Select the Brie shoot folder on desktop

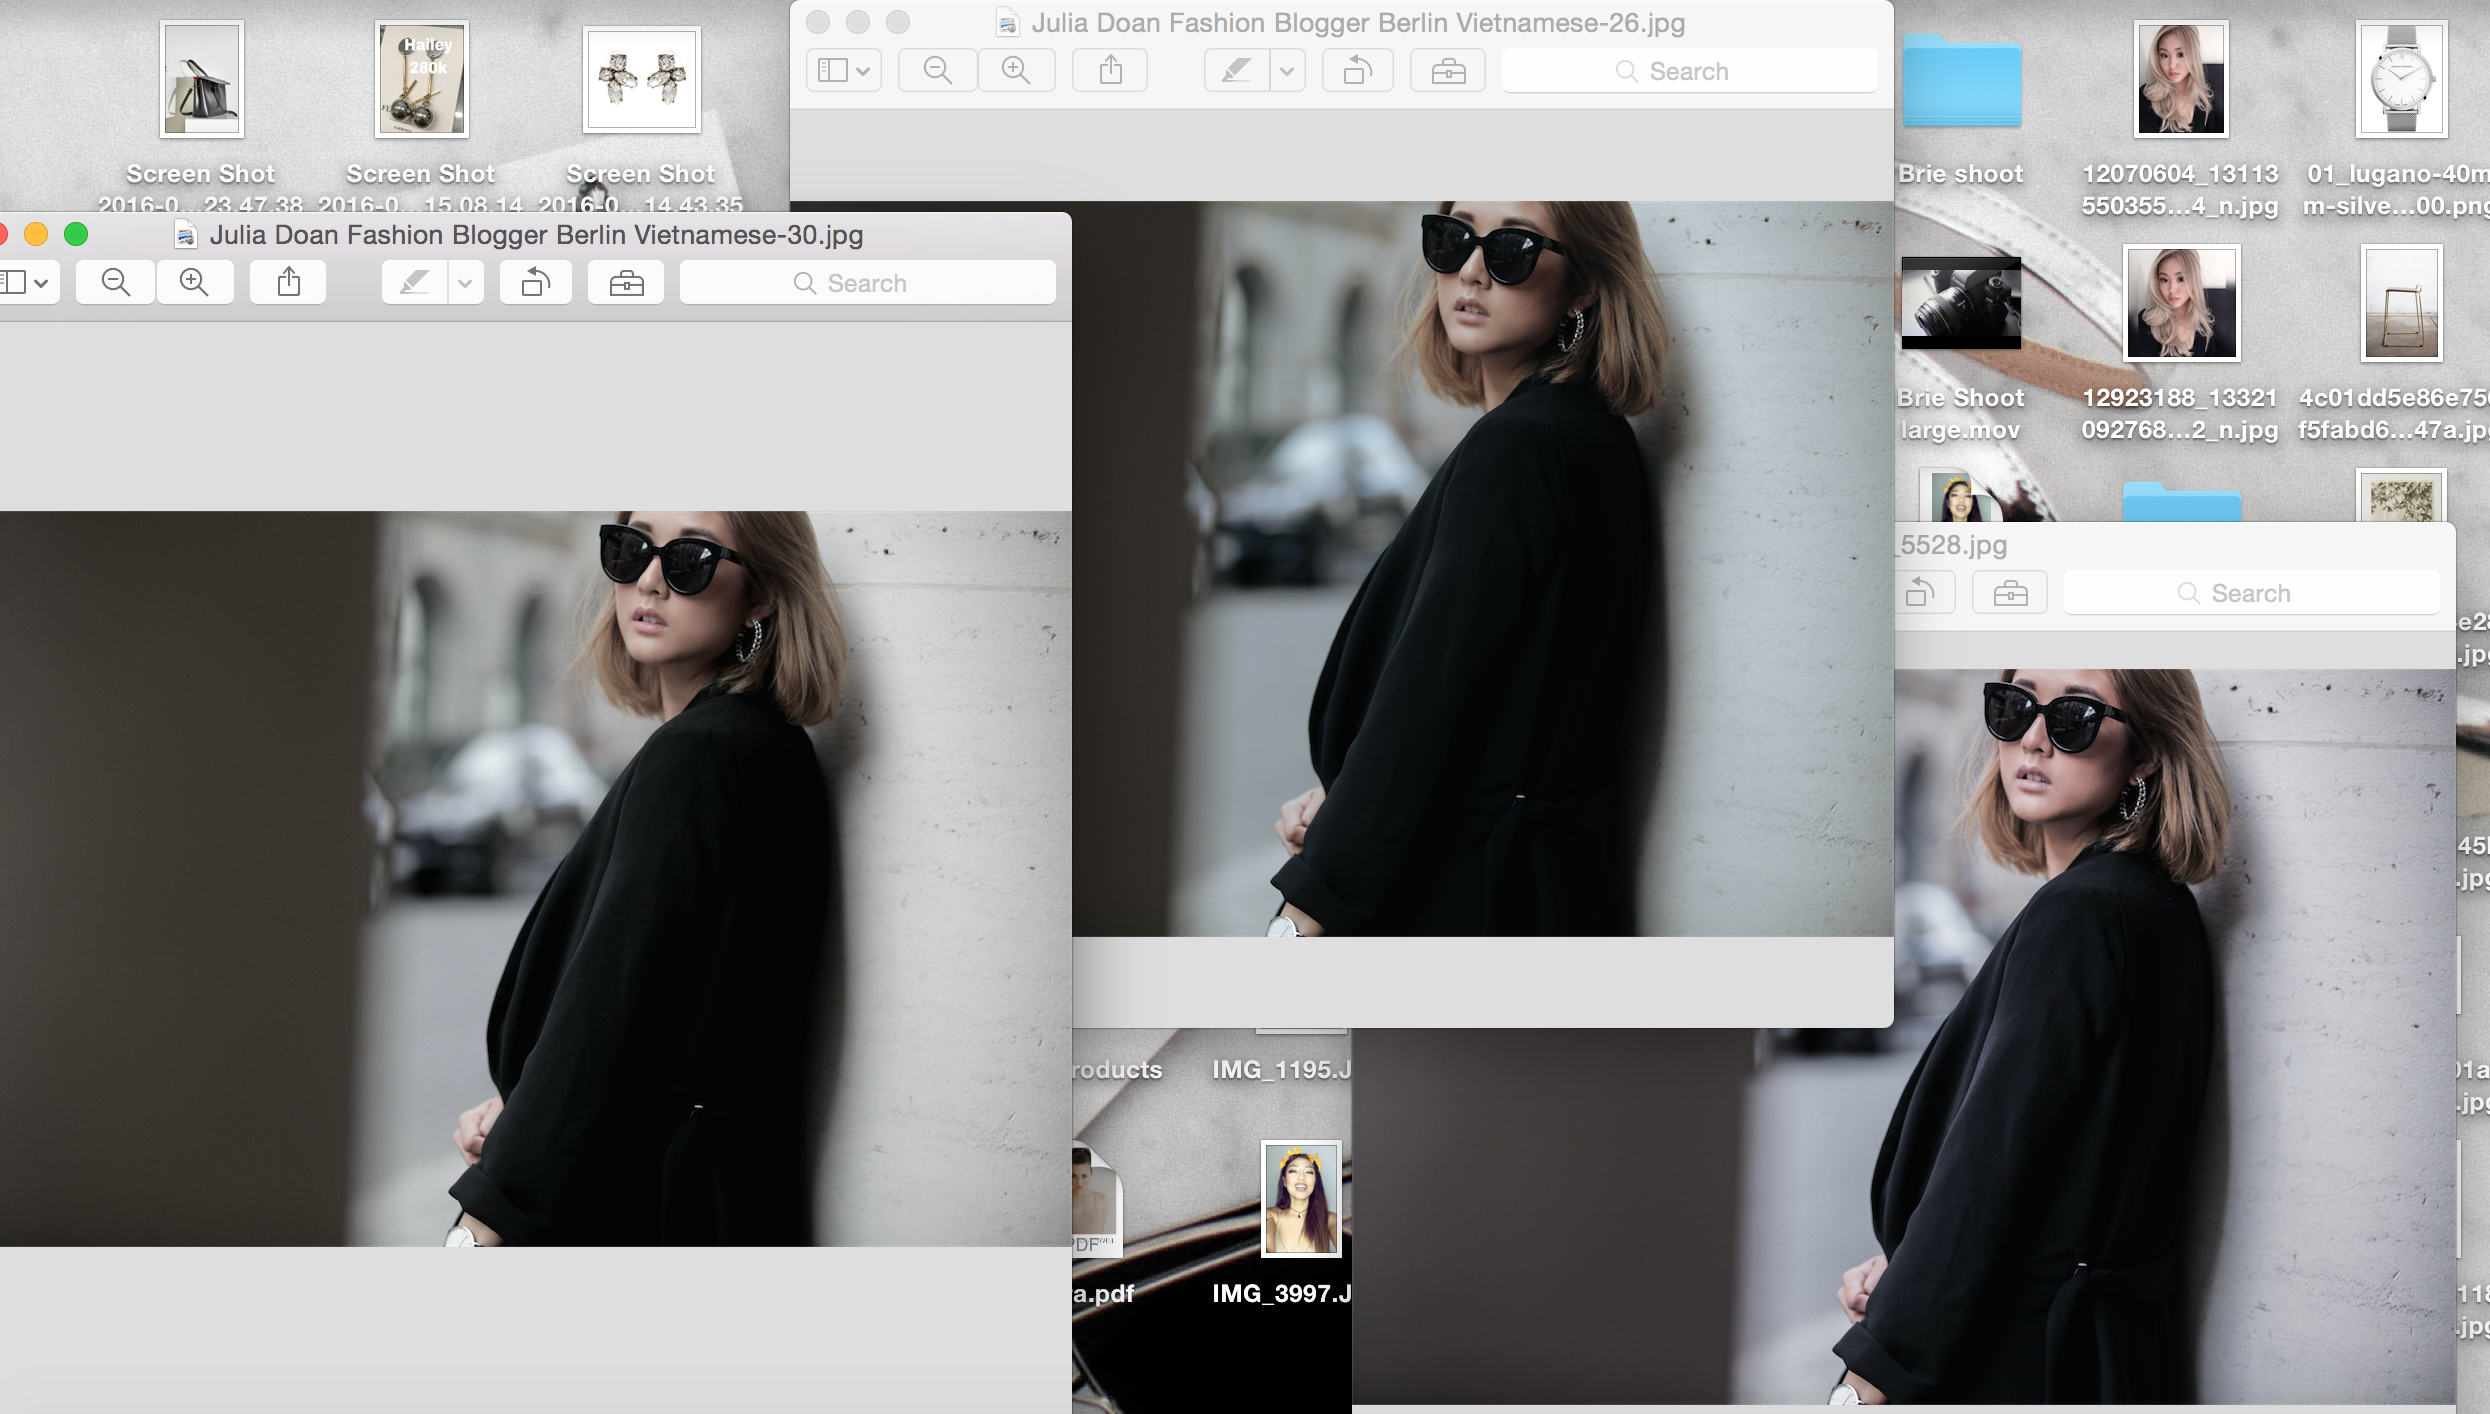click(x=1961, y=82)
